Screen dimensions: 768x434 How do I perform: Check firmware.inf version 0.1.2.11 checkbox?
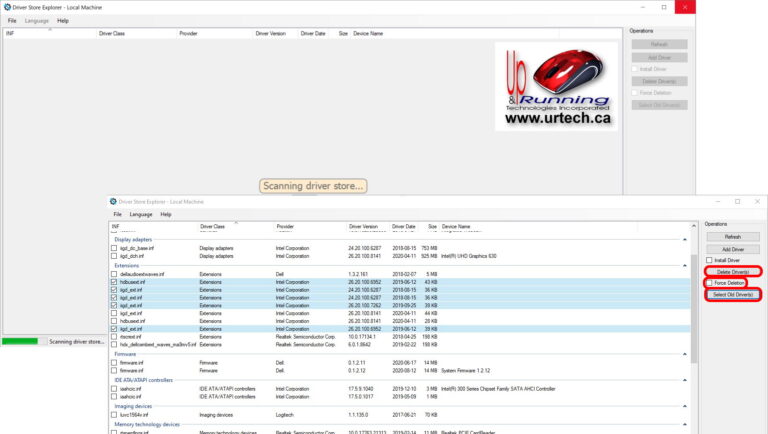tap(114, 363)
